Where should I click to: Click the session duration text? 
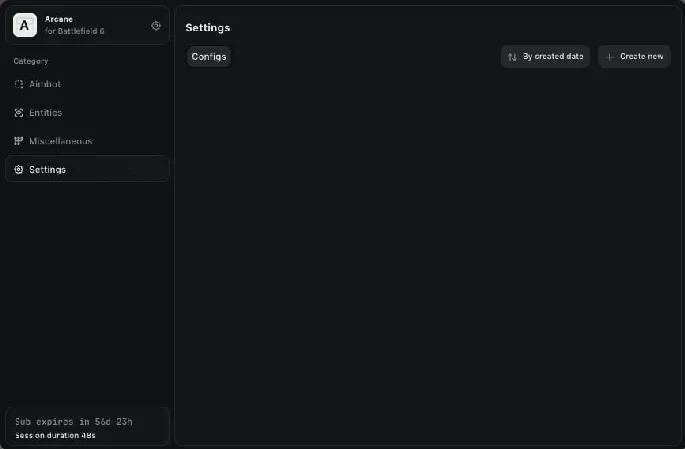pos(55,436)
